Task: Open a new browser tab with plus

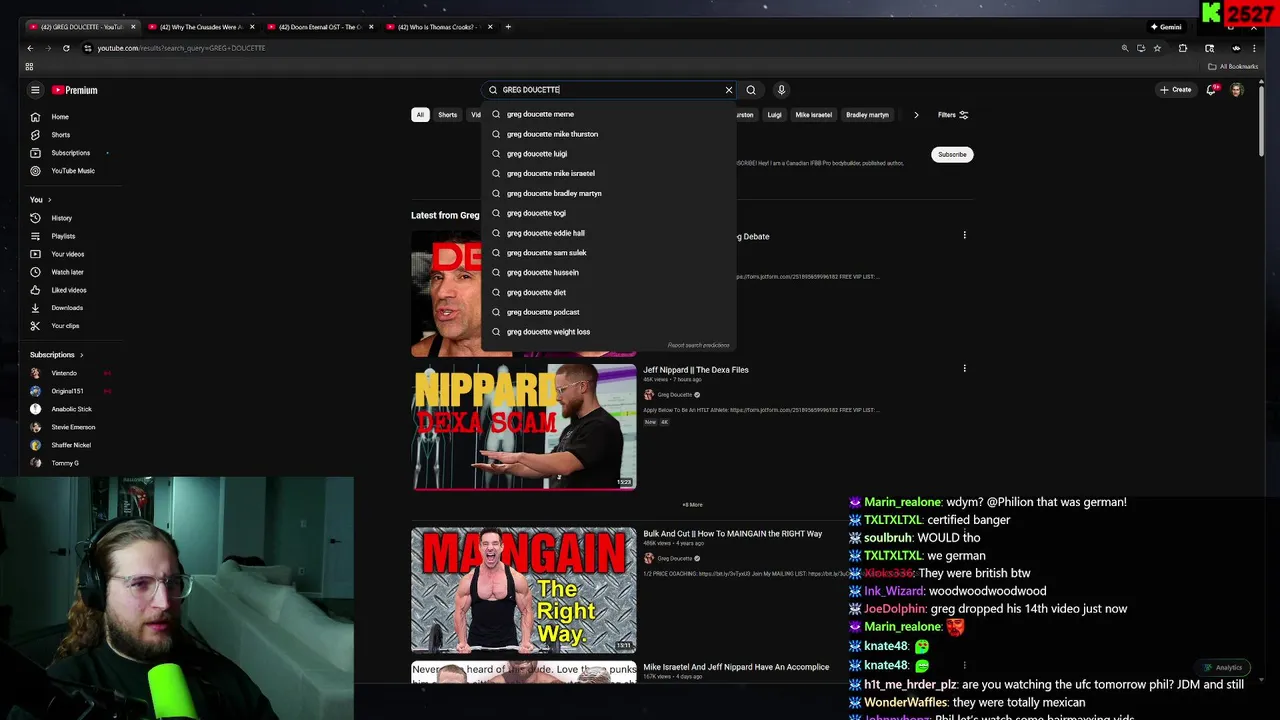Action: pos(508,27)
